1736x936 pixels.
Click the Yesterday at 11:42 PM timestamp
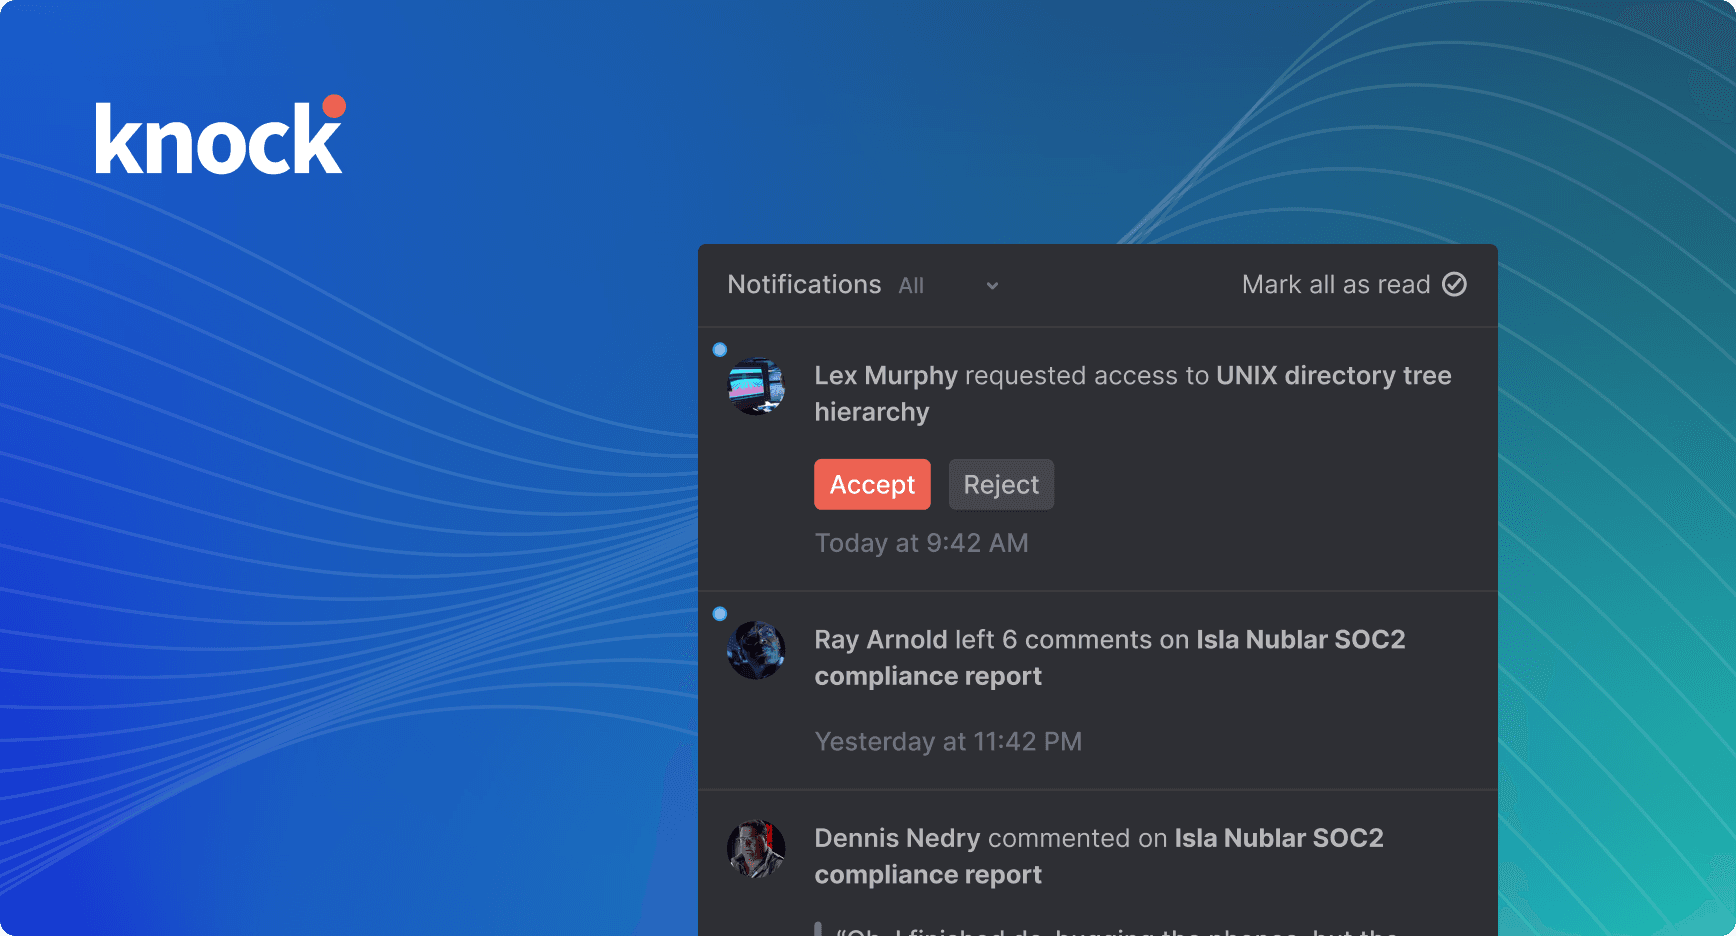click(948, 742)
